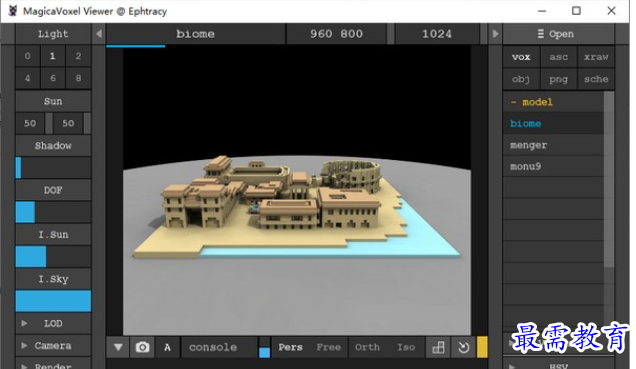Screen dimensions: 636x369
Task: Adjust the I.Sun intensity slider
Action: tap(53, 257)
